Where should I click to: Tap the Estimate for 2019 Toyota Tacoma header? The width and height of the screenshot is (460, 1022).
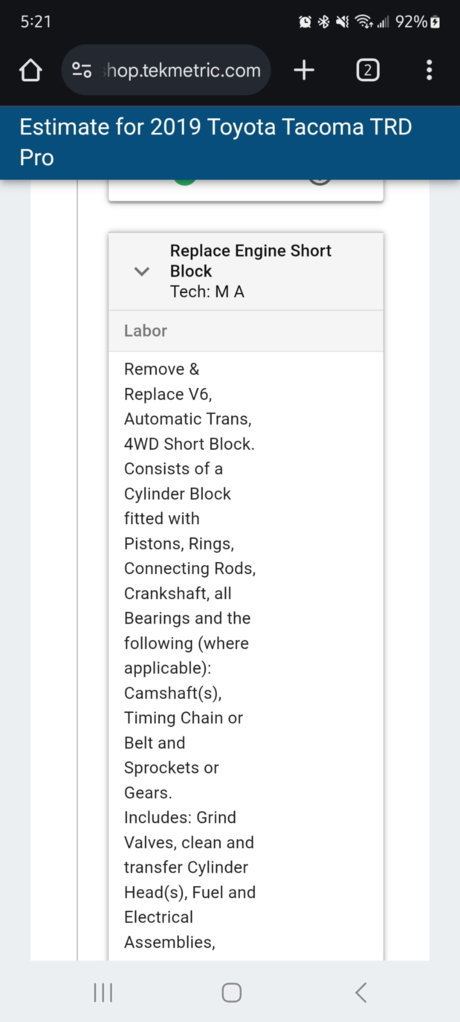click(x=216, y=142)
